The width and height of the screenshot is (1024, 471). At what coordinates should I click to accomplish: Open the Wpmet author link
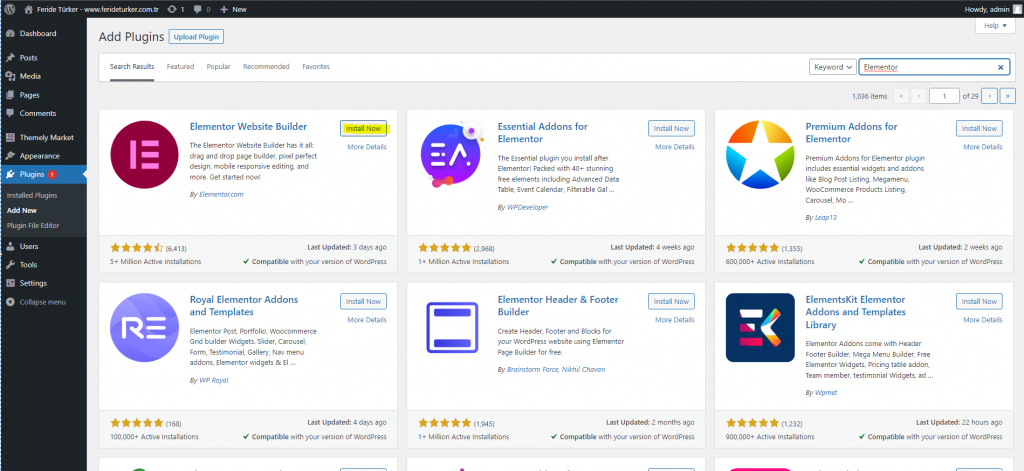(x=826, y=393)
